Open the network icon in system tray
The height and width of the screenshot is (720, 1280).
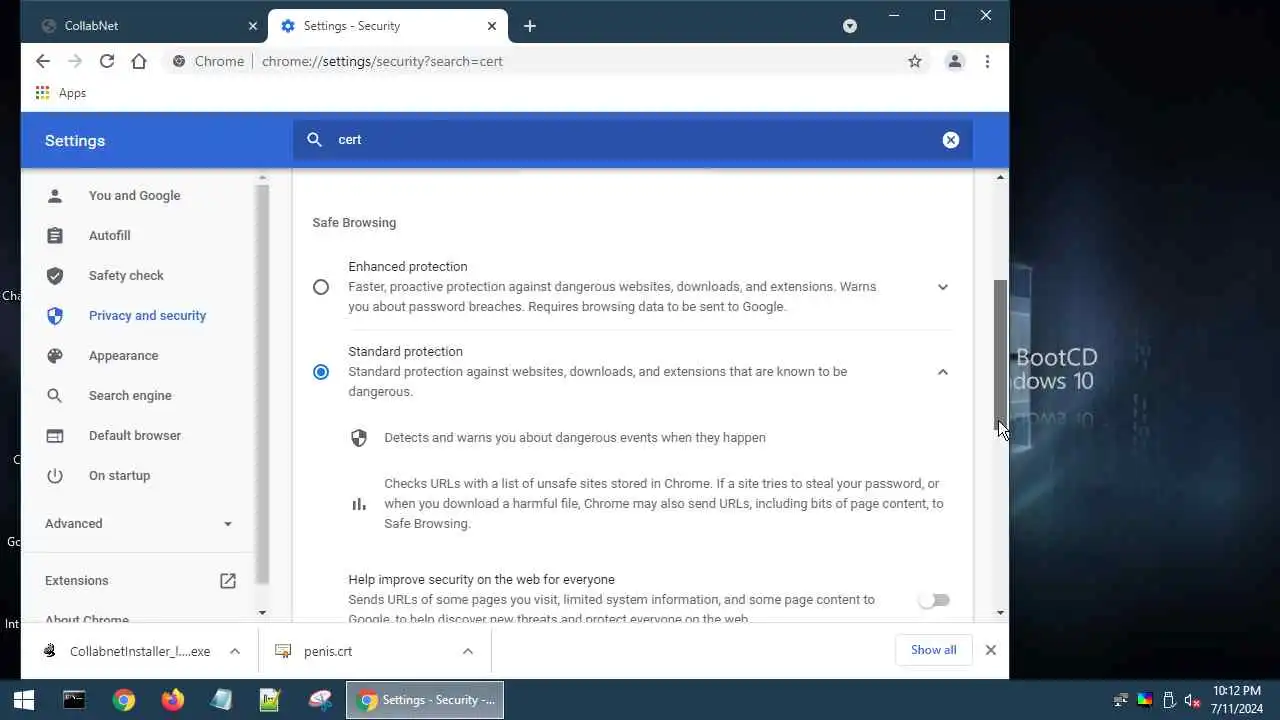[x=1121, y=700]
